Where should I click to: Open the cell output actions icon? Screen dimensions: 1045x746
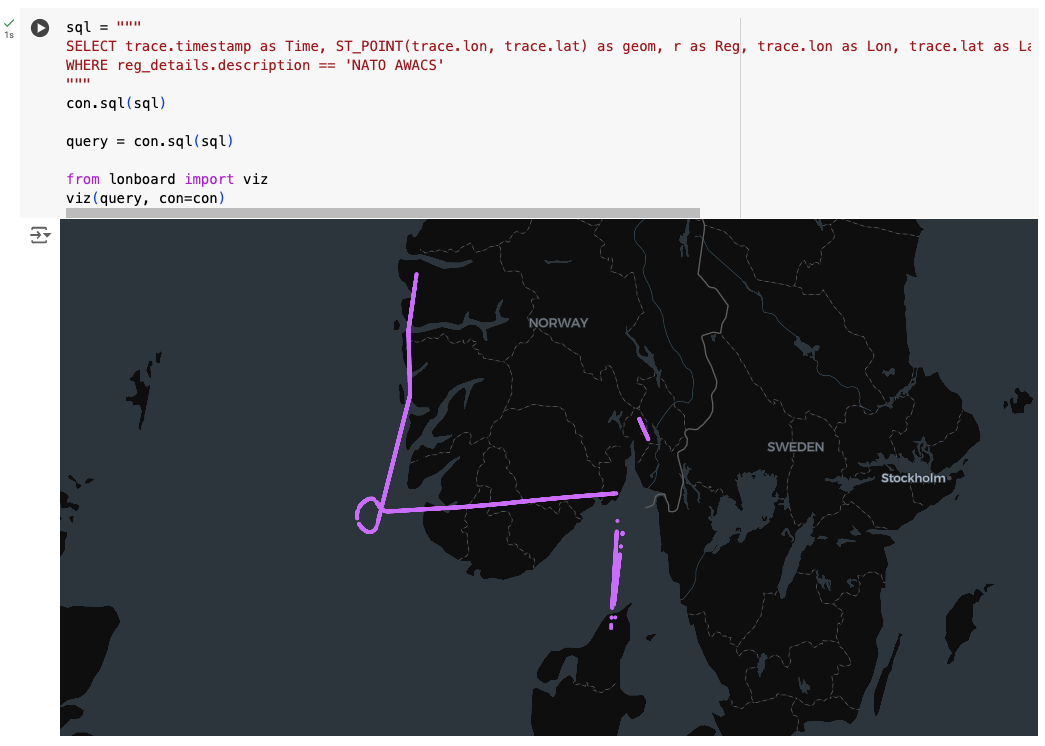coord(39,236)
